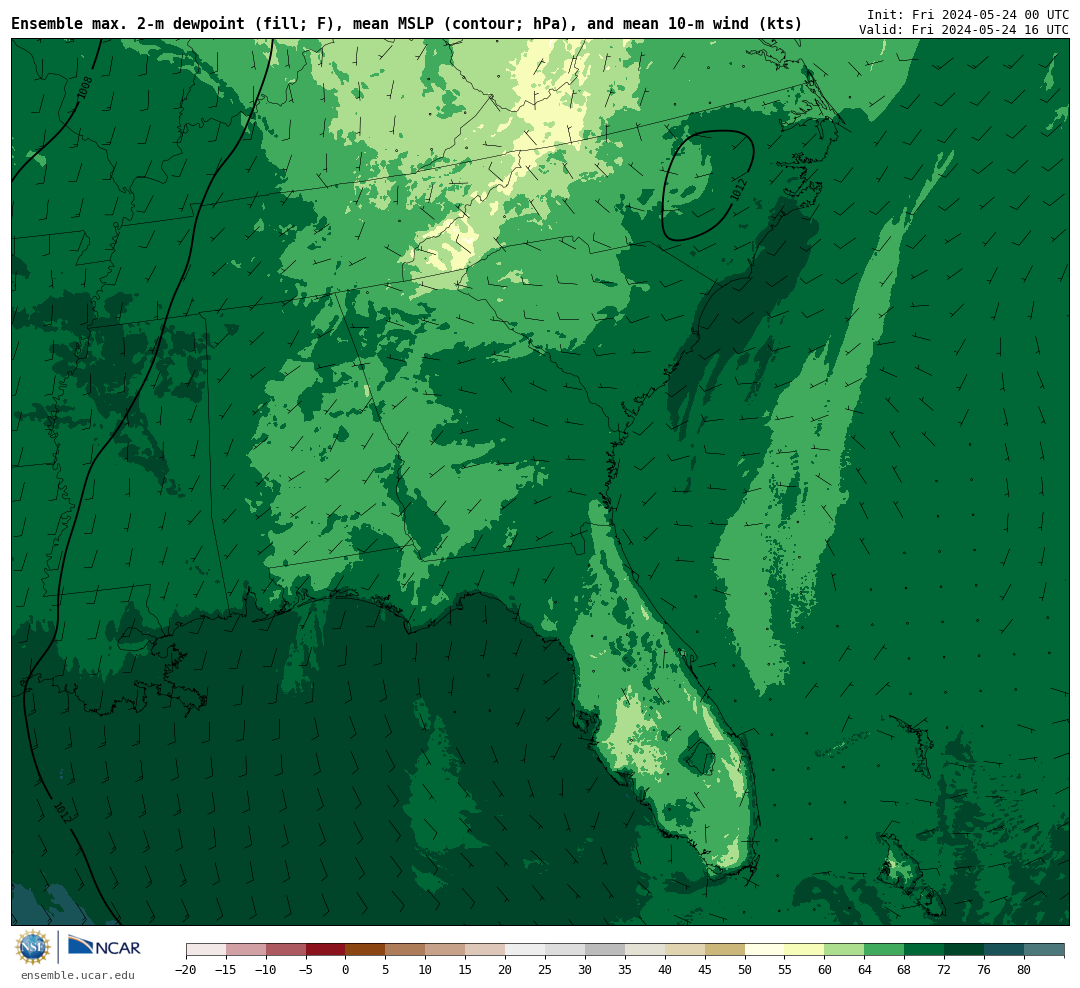This screenshot has height=988, width=1080.
Task: Click the colorbar tick label 0
Action: (x=346, y=969)
